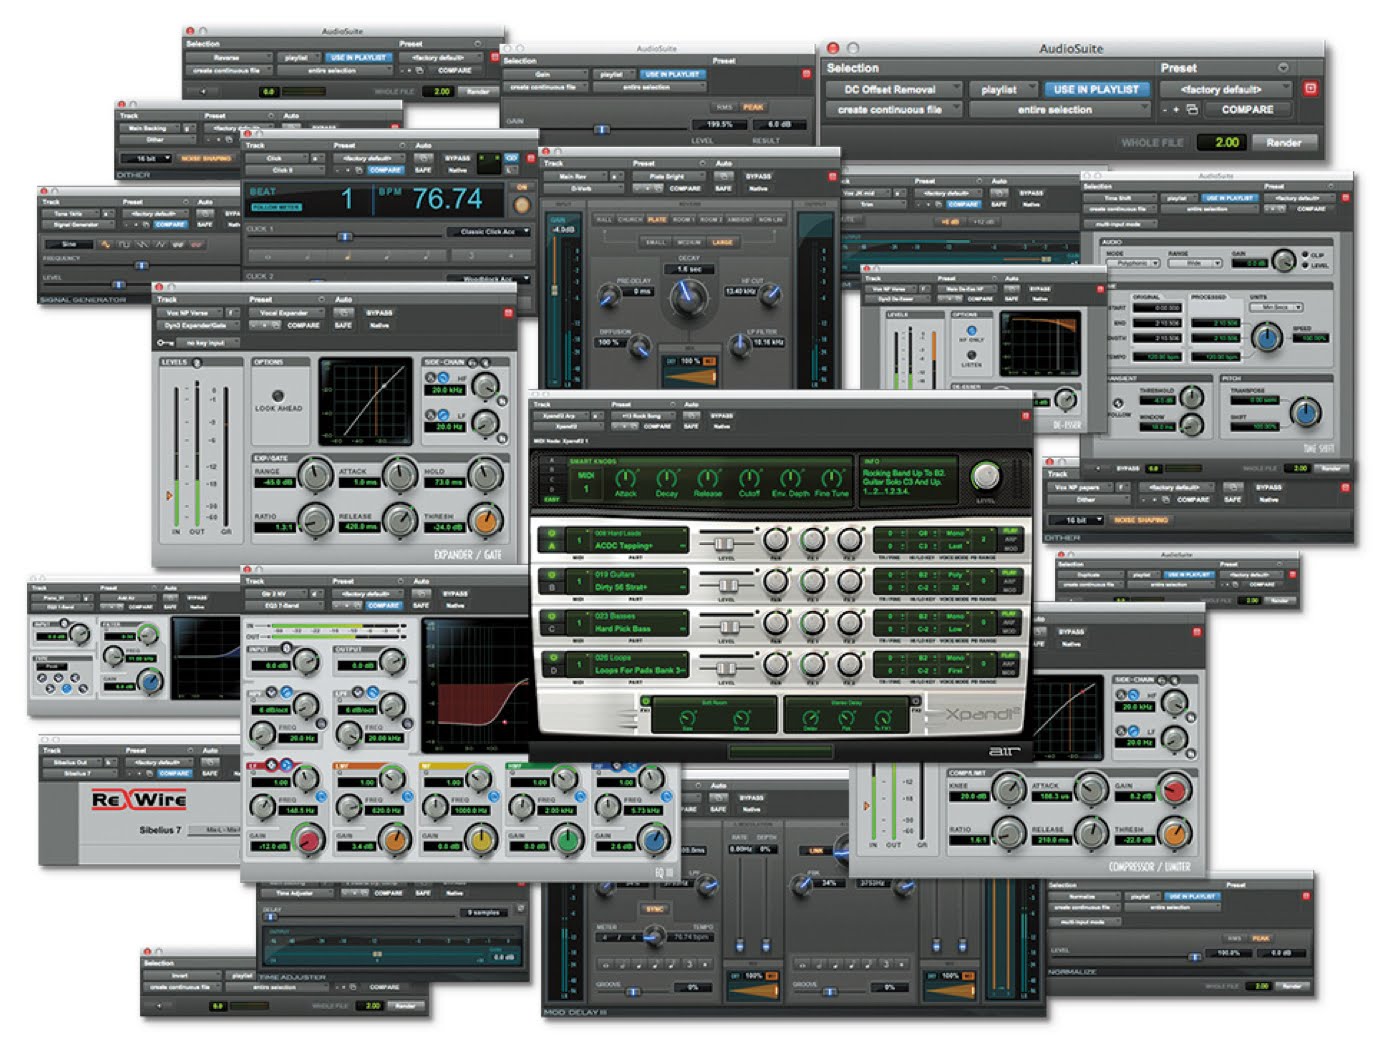This screenshot has width=1391, height=1053.
Task: Toggle LOOK AHEAD in the Expander/Gate options
Action: [279, 396]
